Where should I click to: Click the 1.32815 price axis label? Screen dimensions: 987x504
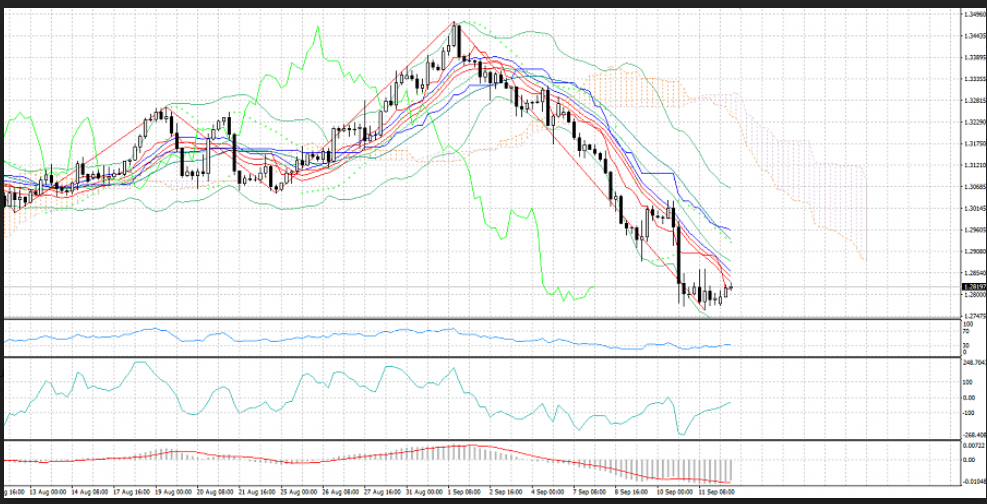[973, 101]
